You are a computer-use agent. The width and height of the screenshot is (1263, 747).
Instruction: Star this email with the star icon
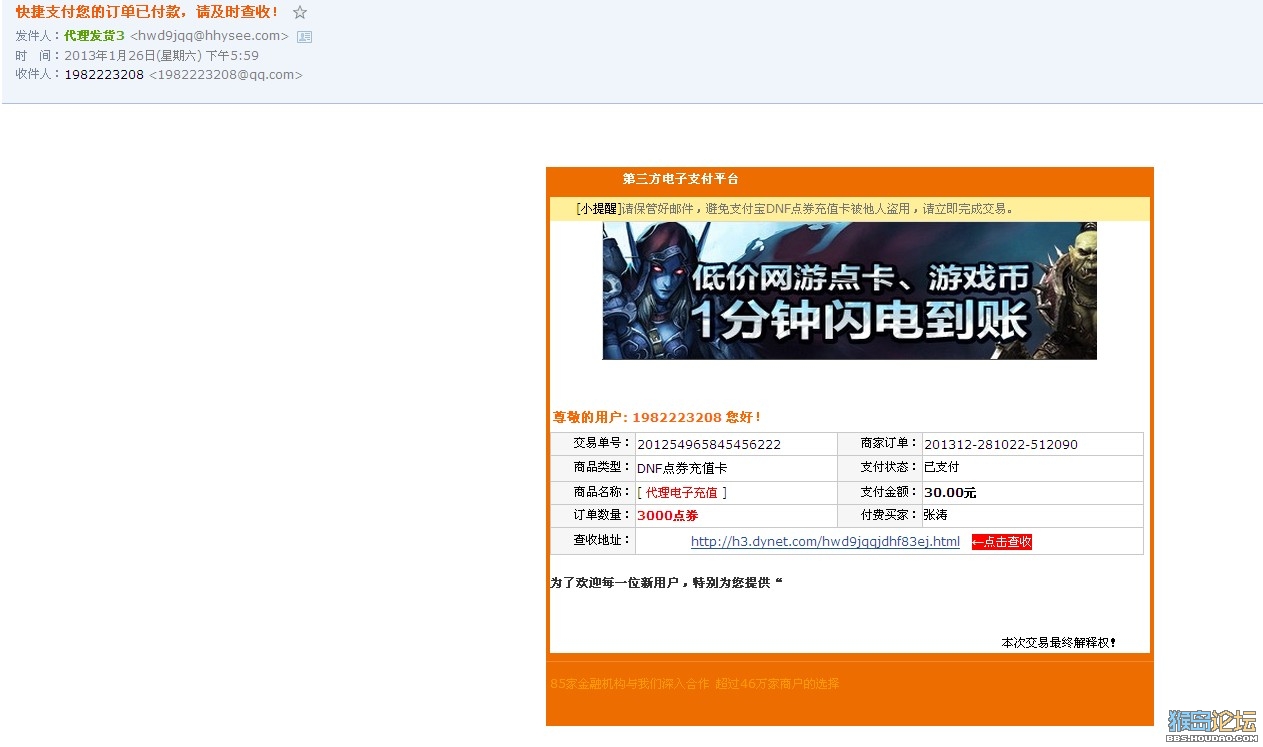click(300, 13)
